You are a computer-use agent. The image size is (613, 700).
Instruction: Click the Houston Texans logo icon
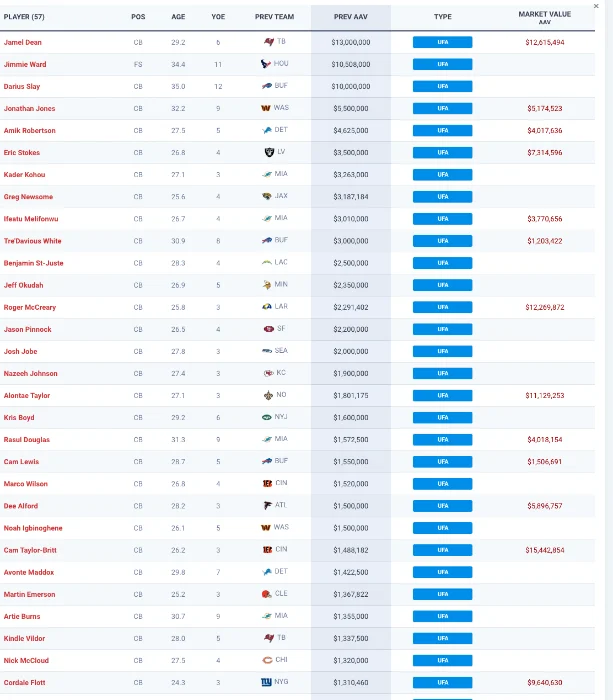tap(265, 64)
